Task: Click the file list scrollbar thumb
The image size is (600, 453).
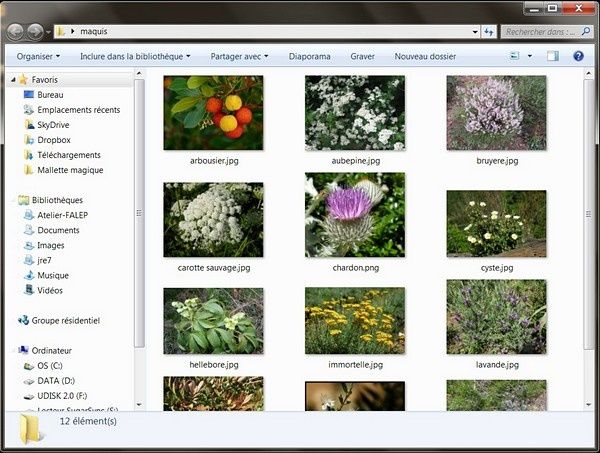Action: 589,214
